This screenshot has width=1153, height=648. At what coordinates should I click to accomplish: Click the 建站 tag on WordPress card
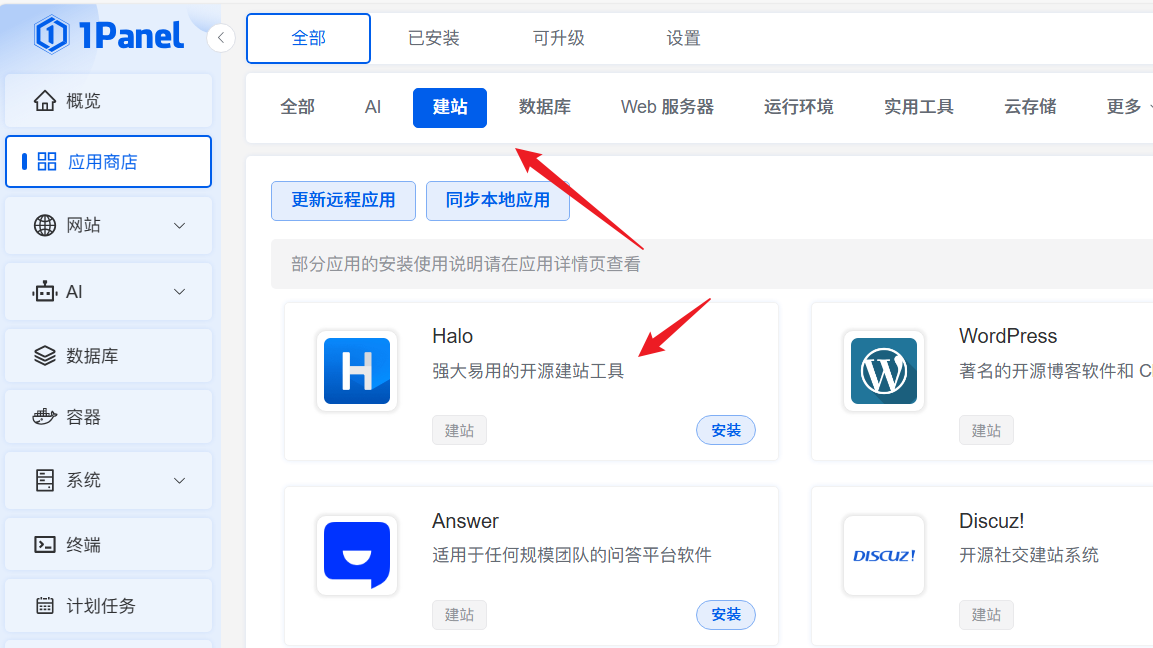(x=986, y=430)
